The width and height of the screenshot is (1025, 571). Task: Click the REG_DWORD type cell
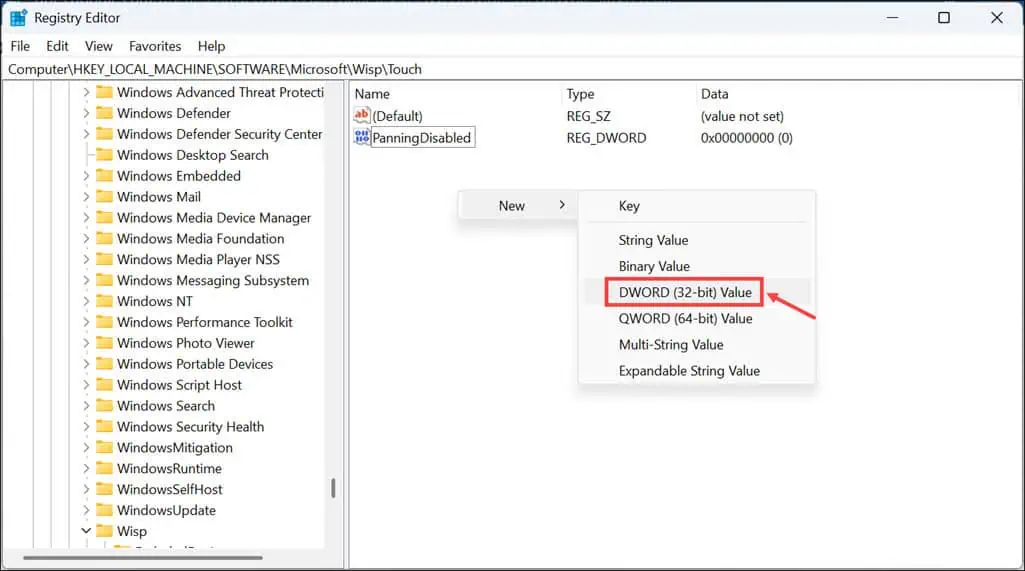point(606,138)
